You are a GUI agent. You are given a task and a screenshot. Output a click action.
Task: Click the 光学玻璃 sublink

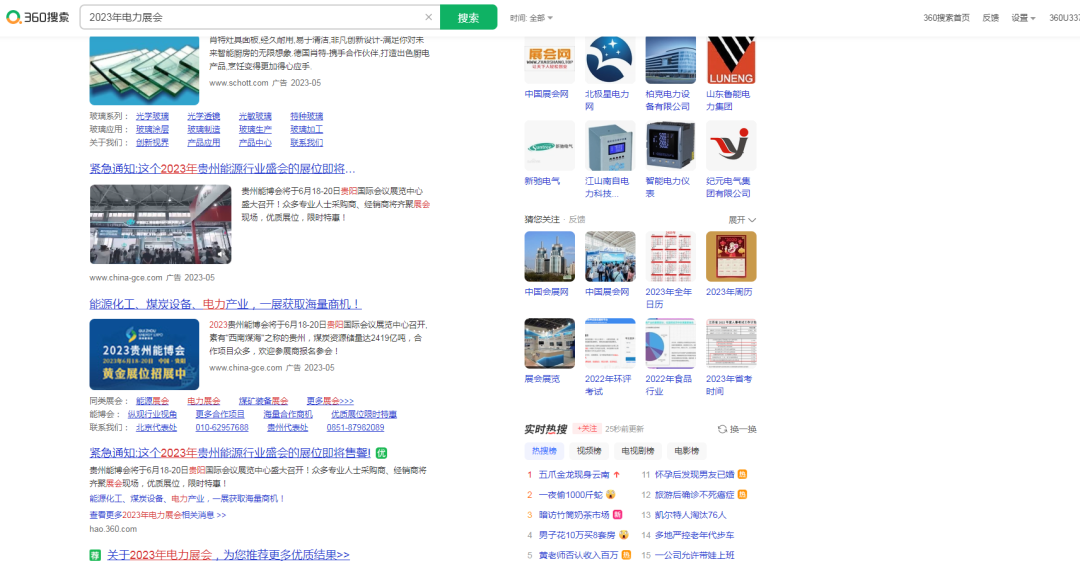point(152,116)
